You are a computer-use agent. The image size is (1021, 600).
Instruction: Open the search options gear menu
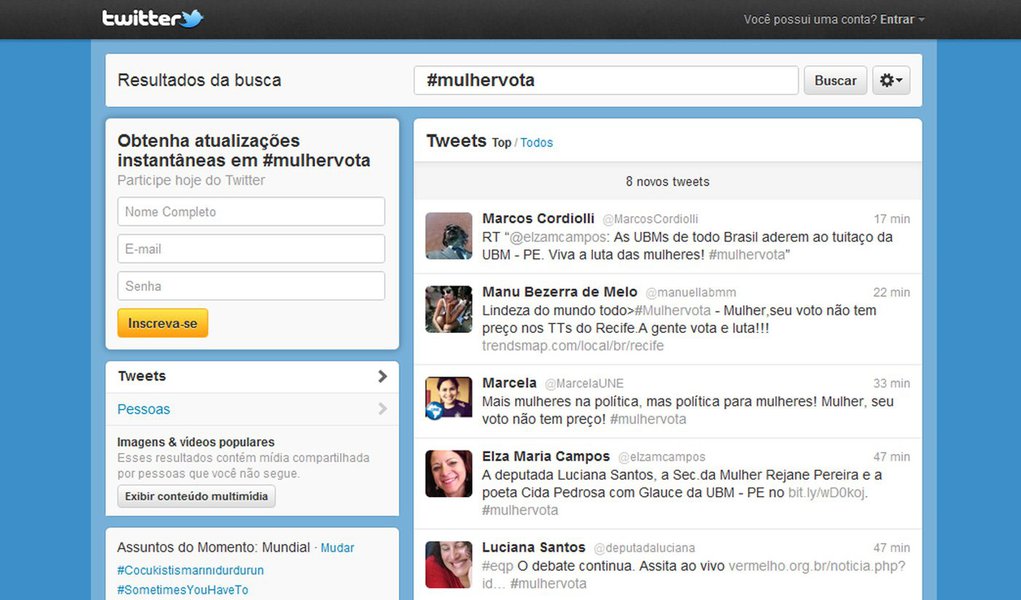pyautogui.click(x=889, y=80)
